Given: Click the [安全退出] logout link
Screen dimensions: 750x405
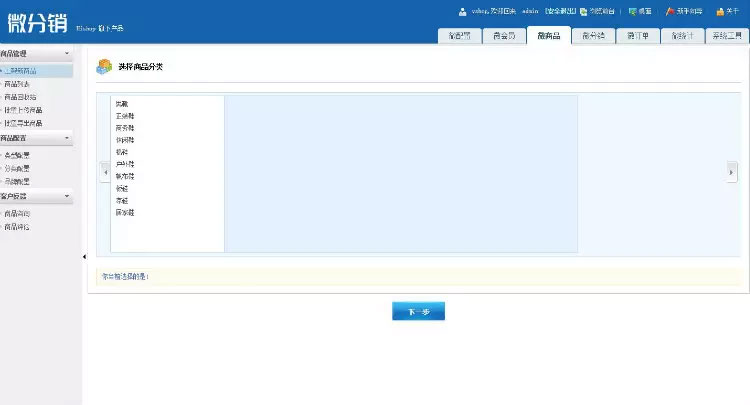Looking at the screenshot, I should click(560, 11).
